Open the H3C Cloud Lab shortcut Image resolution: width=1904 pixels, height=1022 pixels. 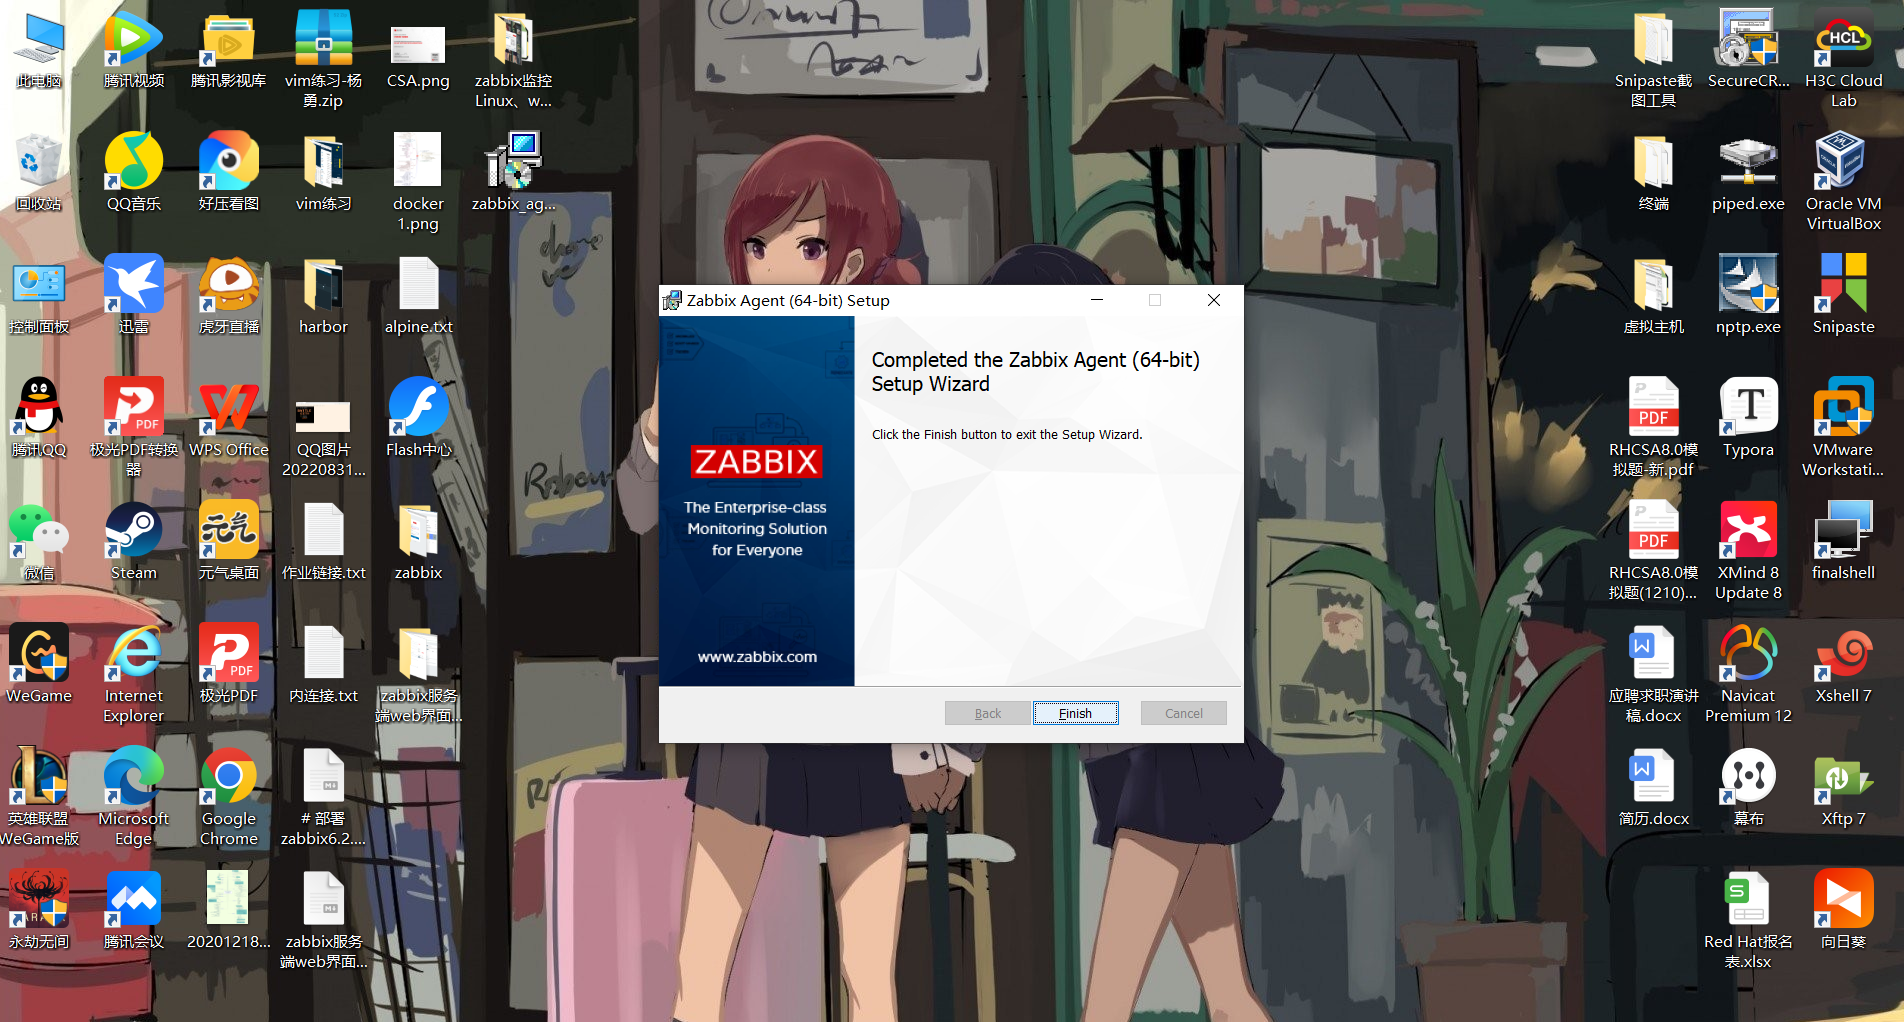[x=1843, y=58]
